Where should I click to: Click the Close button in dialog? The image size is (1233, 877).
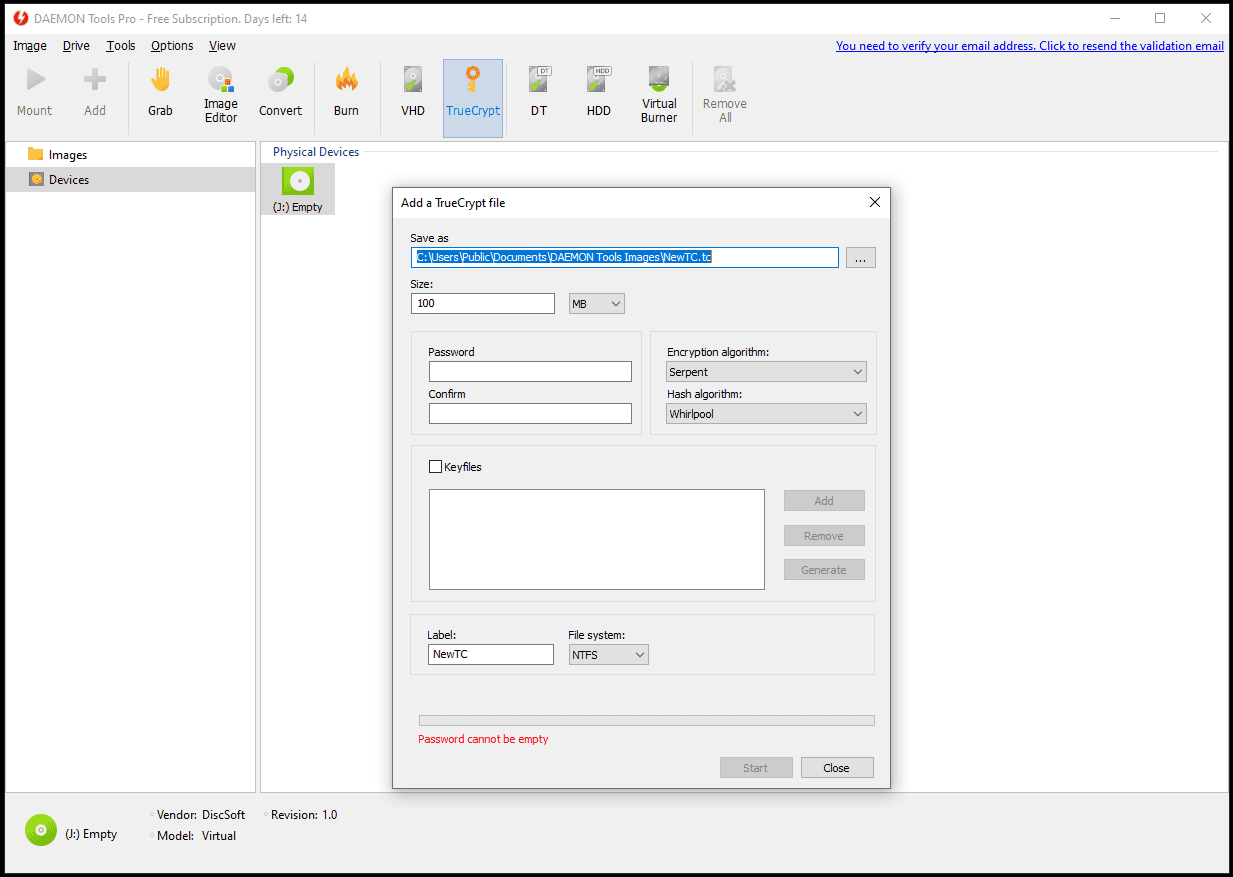tap(837, 768)
